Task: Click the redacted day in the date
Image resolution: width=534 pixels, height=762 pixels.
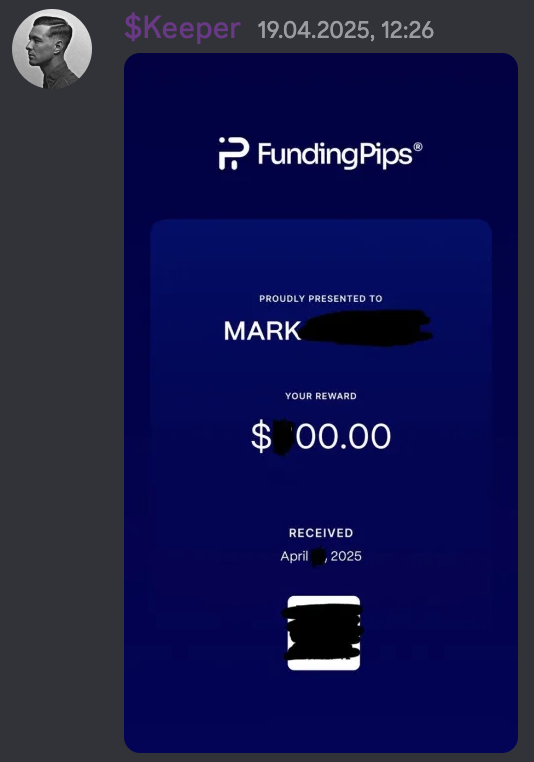Action: click(318, 557)
